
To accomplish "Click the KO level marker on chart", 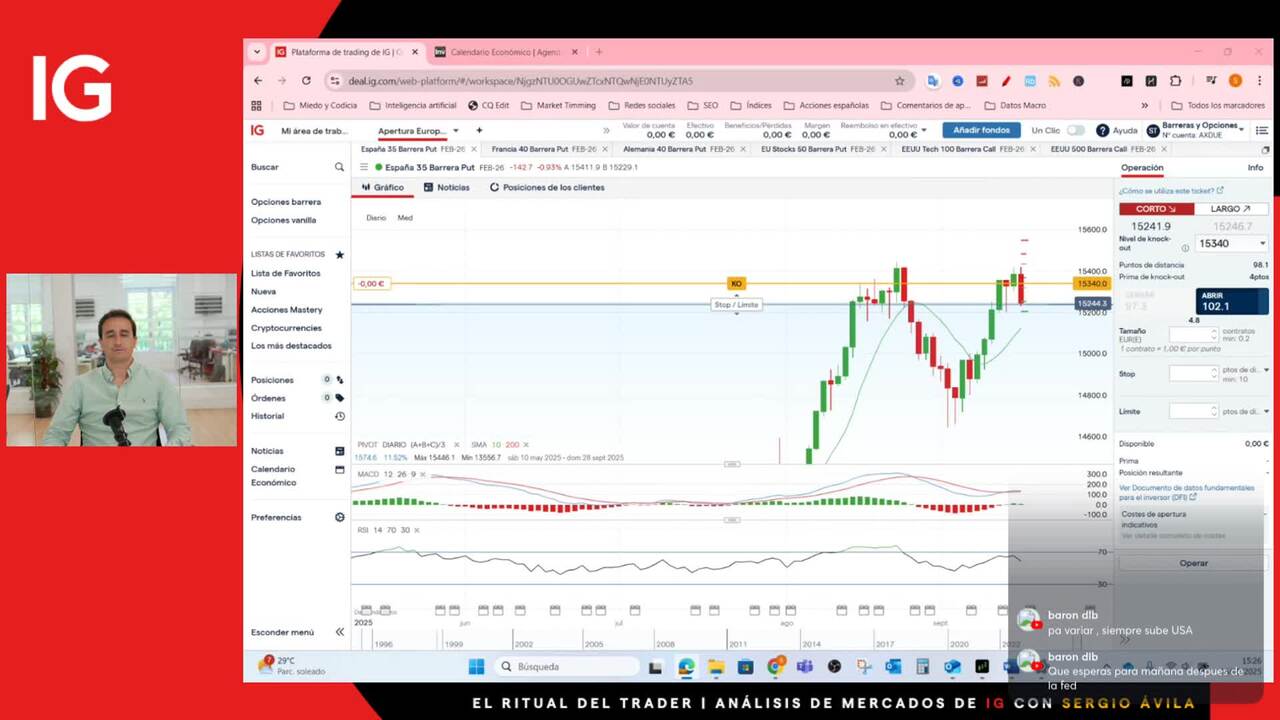I will tap(736, 284).
